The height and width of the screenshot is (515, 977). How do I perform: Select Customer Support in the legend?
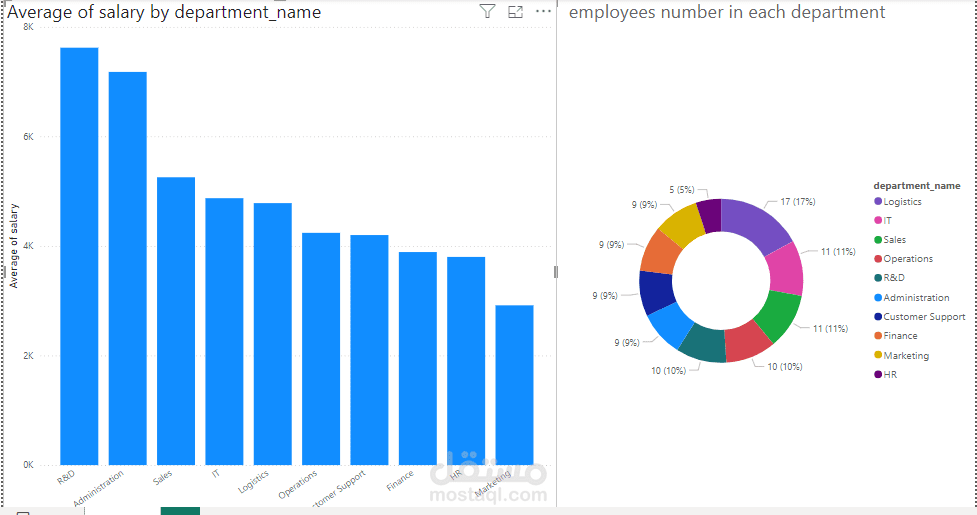(920, 316)
